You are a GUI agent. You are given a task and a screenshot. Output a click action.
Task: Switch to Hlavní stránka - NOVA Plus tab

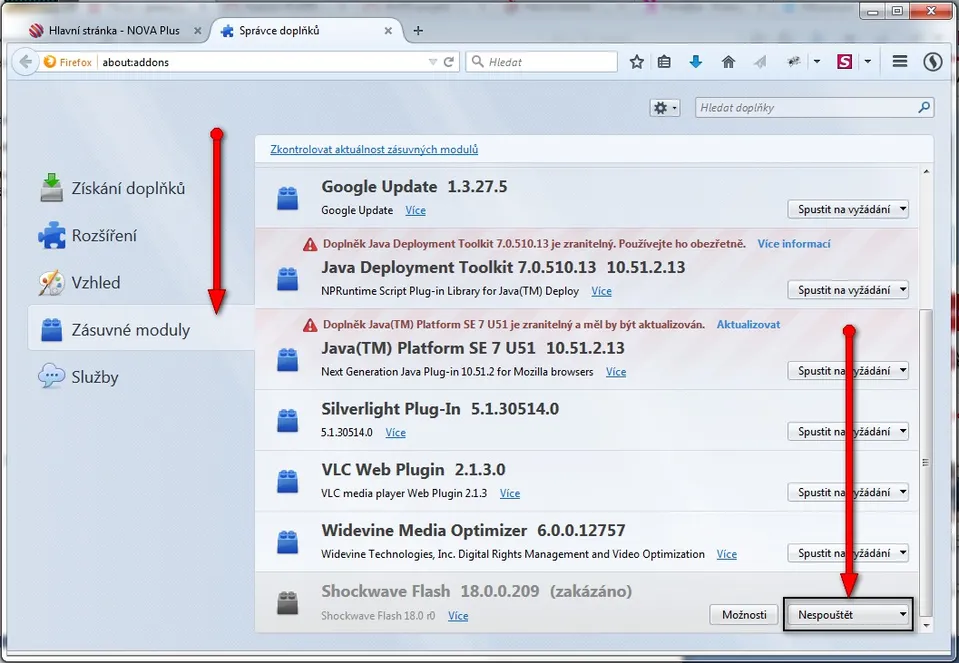pyautogui.click(x=114, y=31)
